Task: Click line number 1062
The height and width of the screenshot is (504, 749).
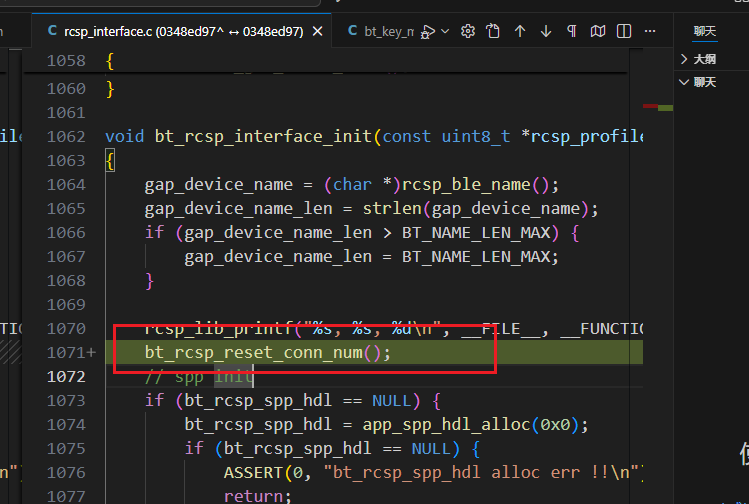Action: click(x=66, y=137)
